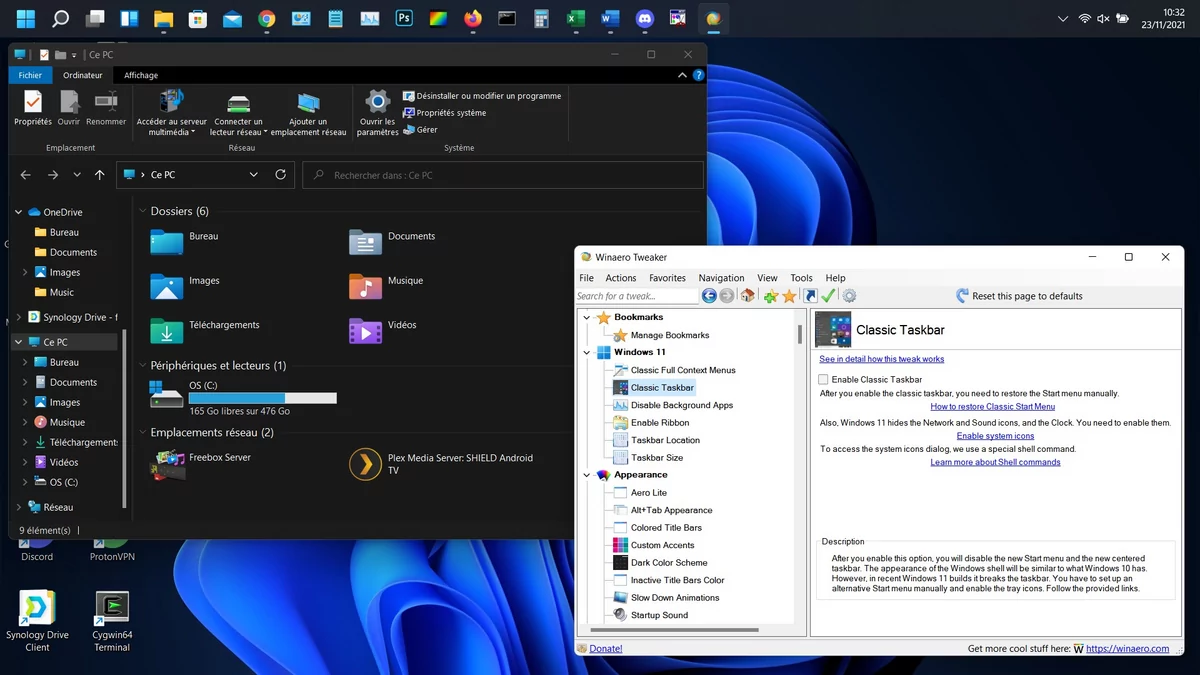Click Propriétés système in the ribbon

pos(445,113)
